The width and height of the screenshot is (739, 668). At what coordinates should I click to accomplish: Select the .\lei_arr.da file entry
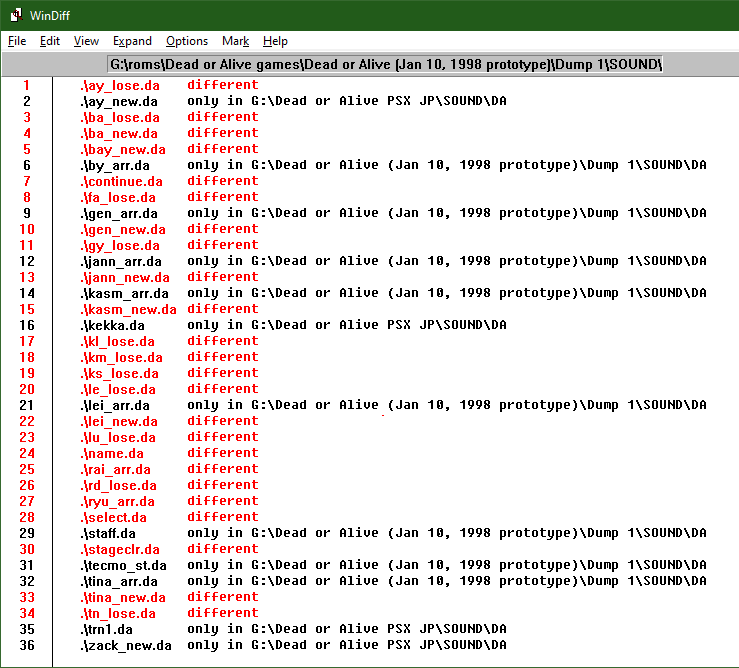click(115, 406)
